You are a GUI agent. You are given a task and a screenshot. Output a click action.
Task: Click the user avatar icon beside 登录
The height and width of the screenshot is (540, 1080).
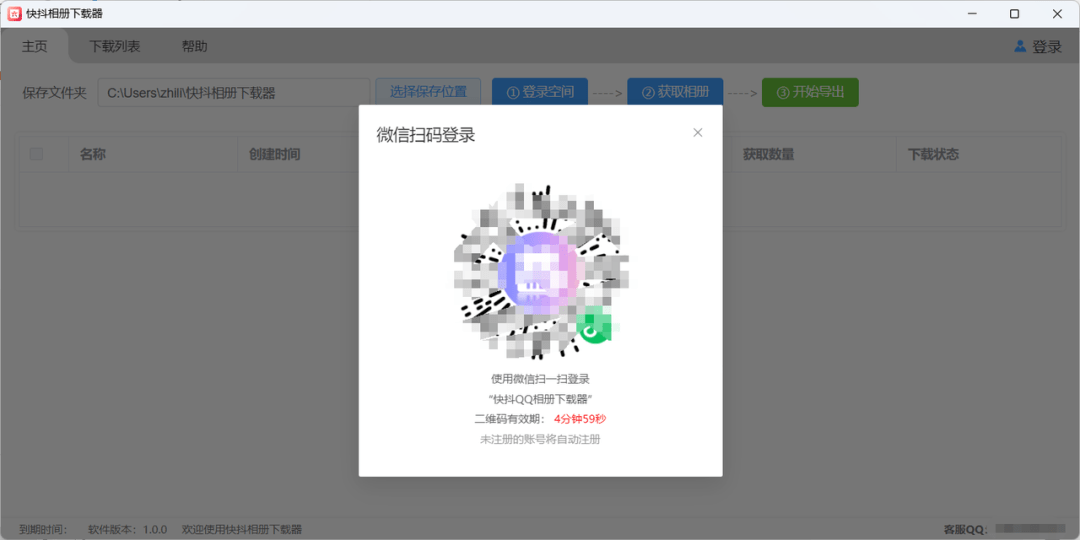coord(1020,46)
